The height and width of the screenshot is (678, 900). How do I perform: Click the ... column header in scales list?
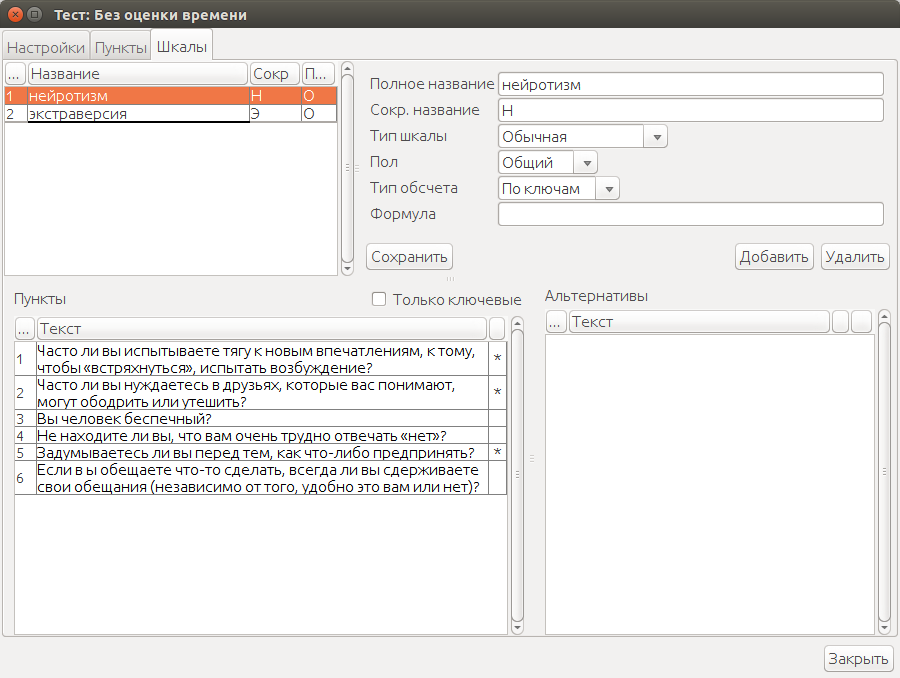[14, 73]
